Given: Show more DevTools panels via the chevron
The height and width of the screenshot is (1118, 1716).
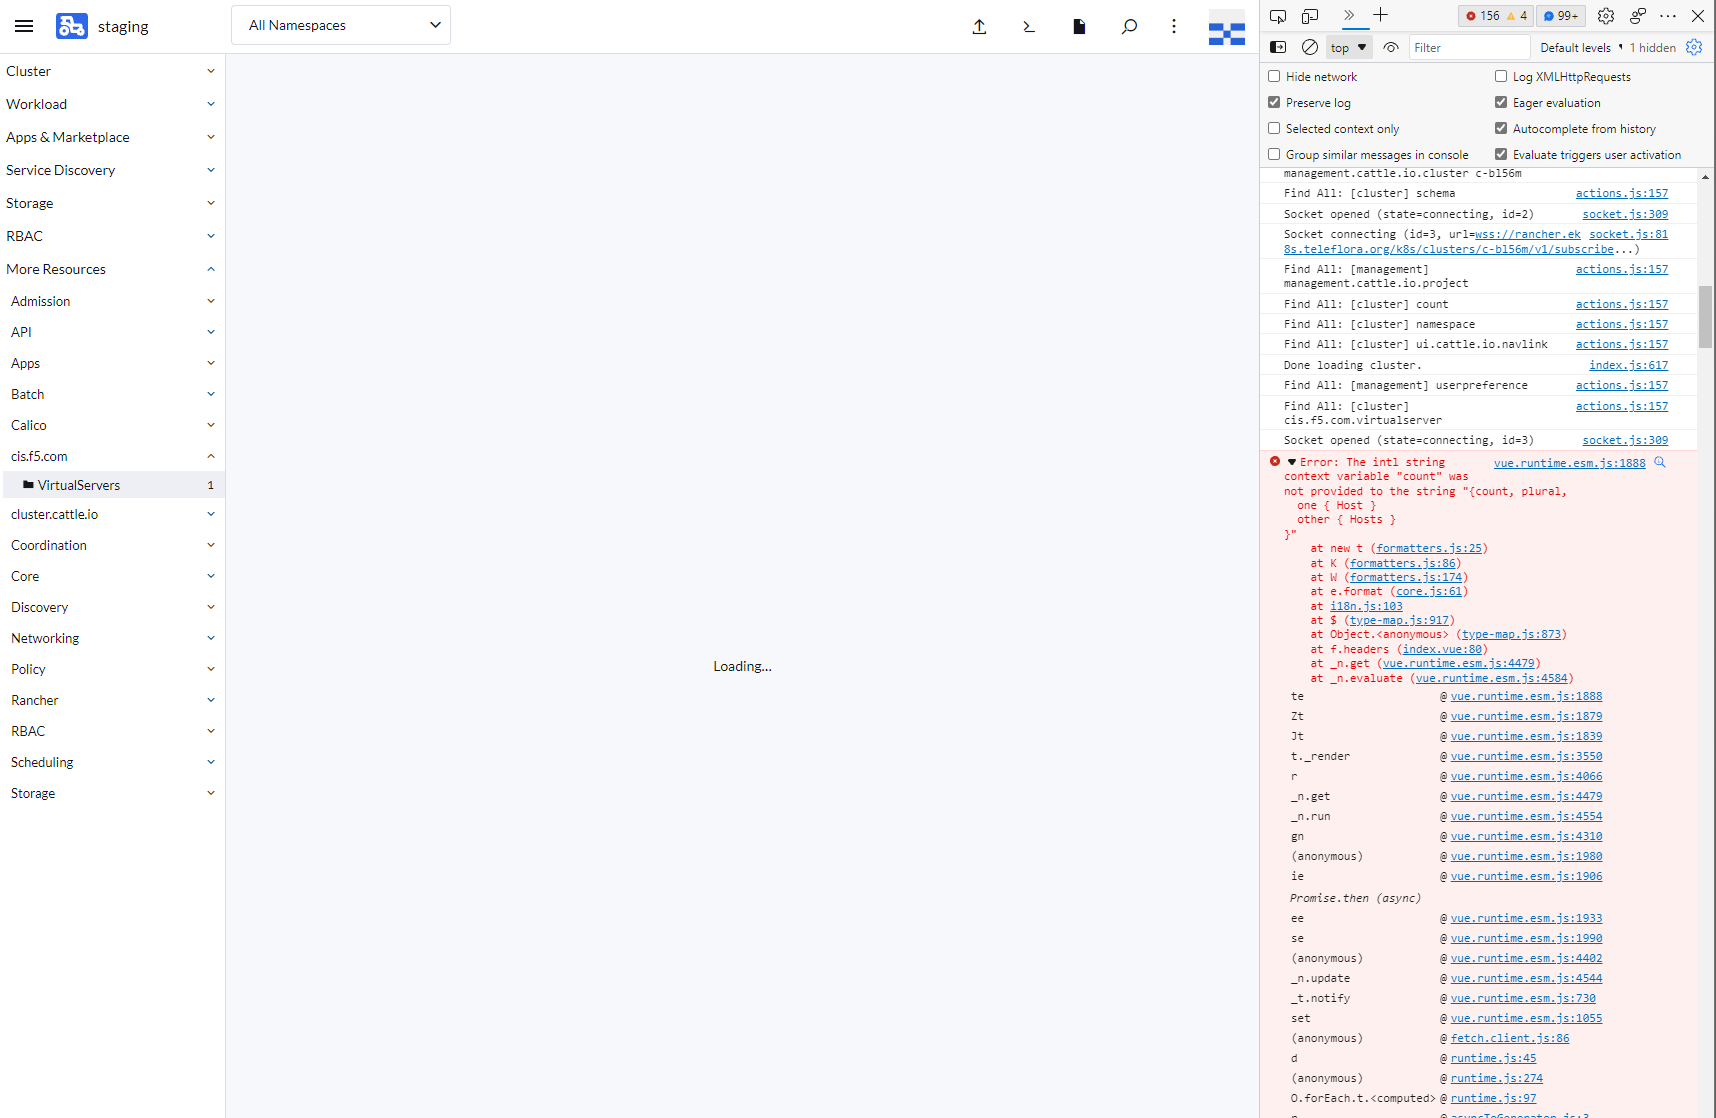Looking at the screenshot, I should (x=1349, y=16).
